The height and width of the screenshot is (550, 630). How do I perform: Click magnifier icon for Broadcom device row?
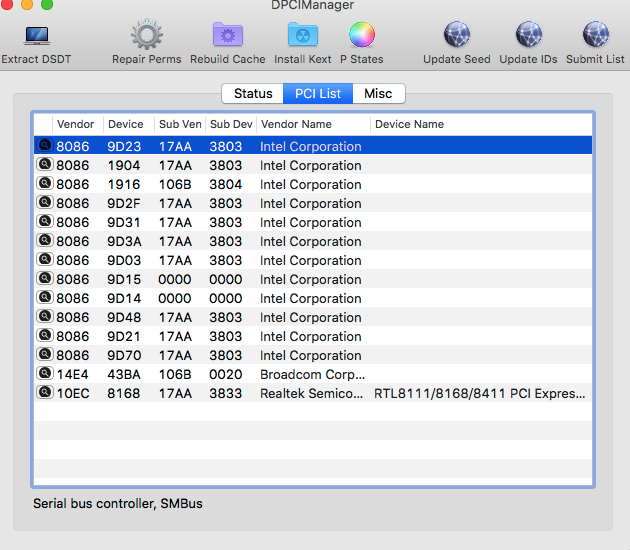coord(44,374)
